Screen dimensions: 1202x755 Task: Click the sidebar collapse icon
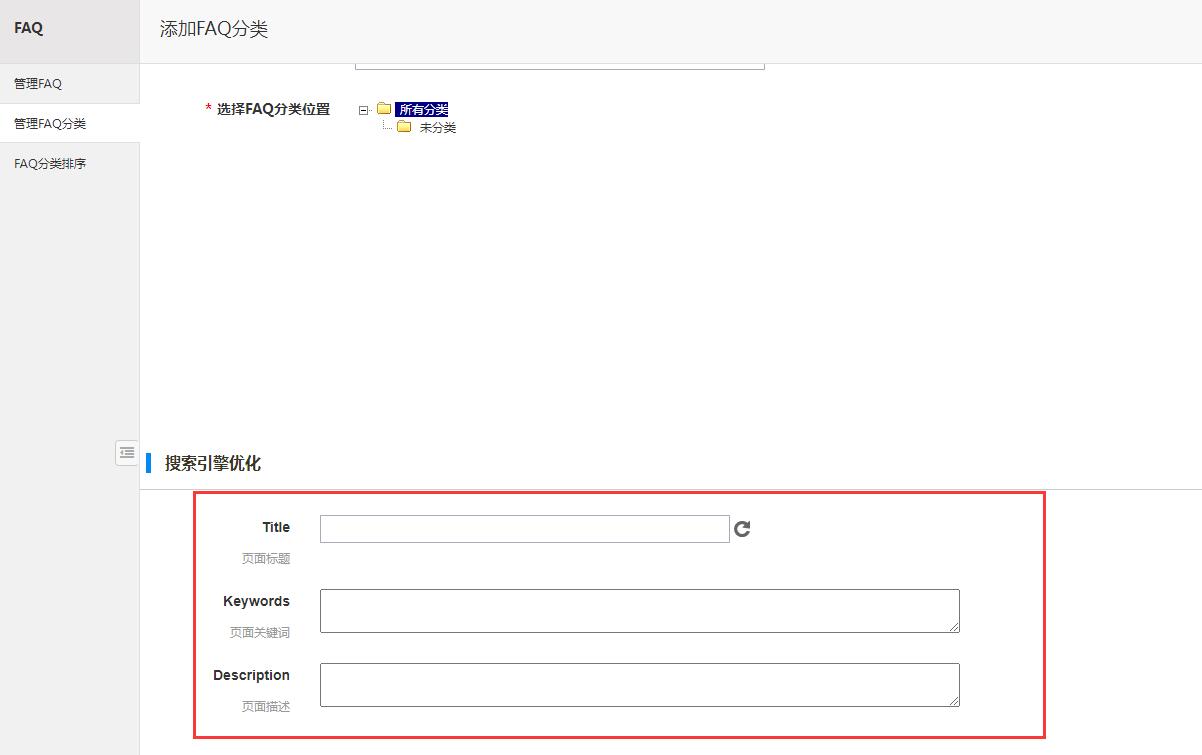126,453
